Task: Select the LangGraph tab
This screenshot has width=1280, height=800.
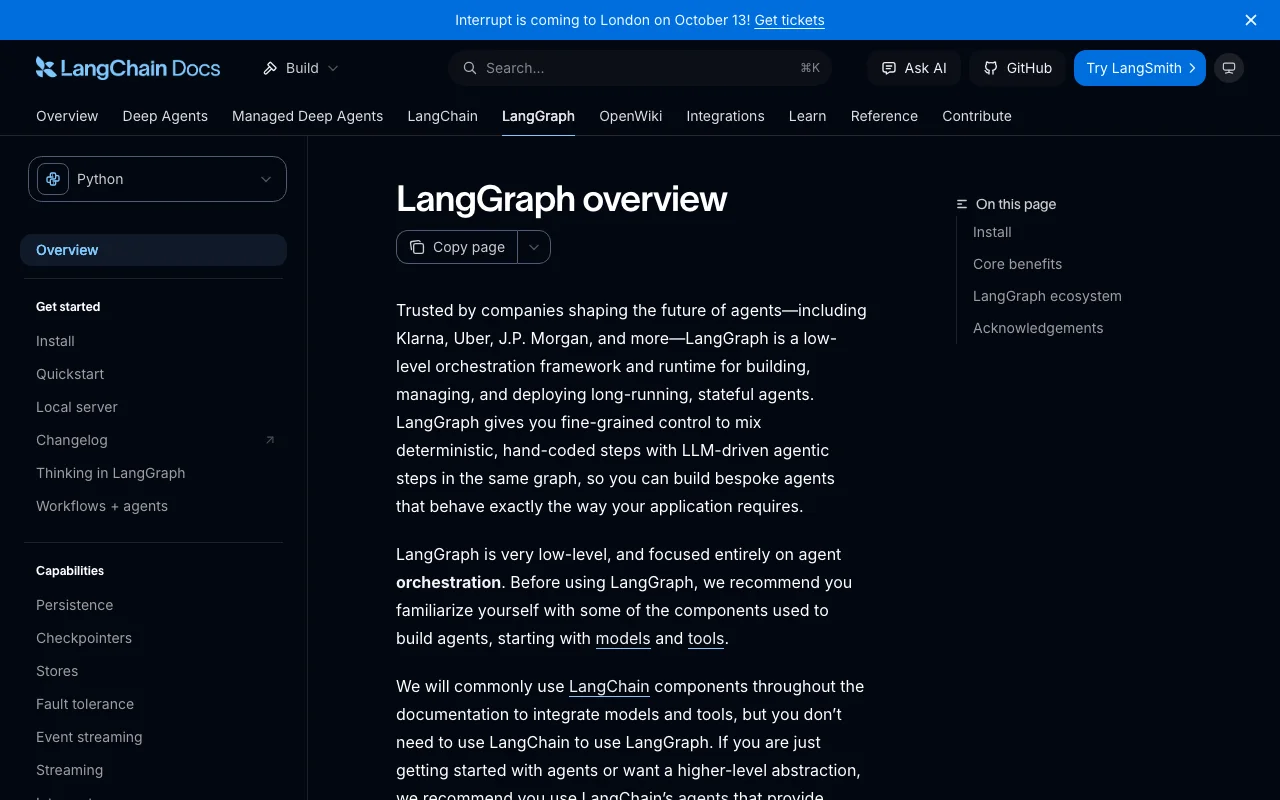Action: pyautogui.click(x=538, y=116)
